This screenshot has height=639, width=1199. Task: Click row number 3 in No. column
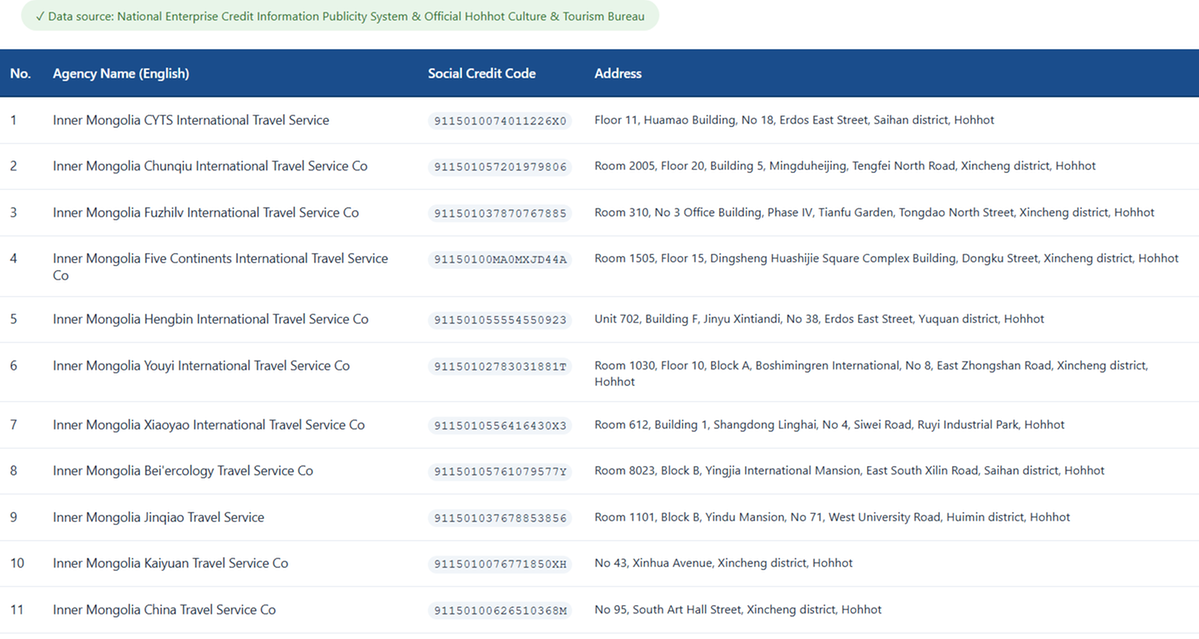[x=13, y=212]
